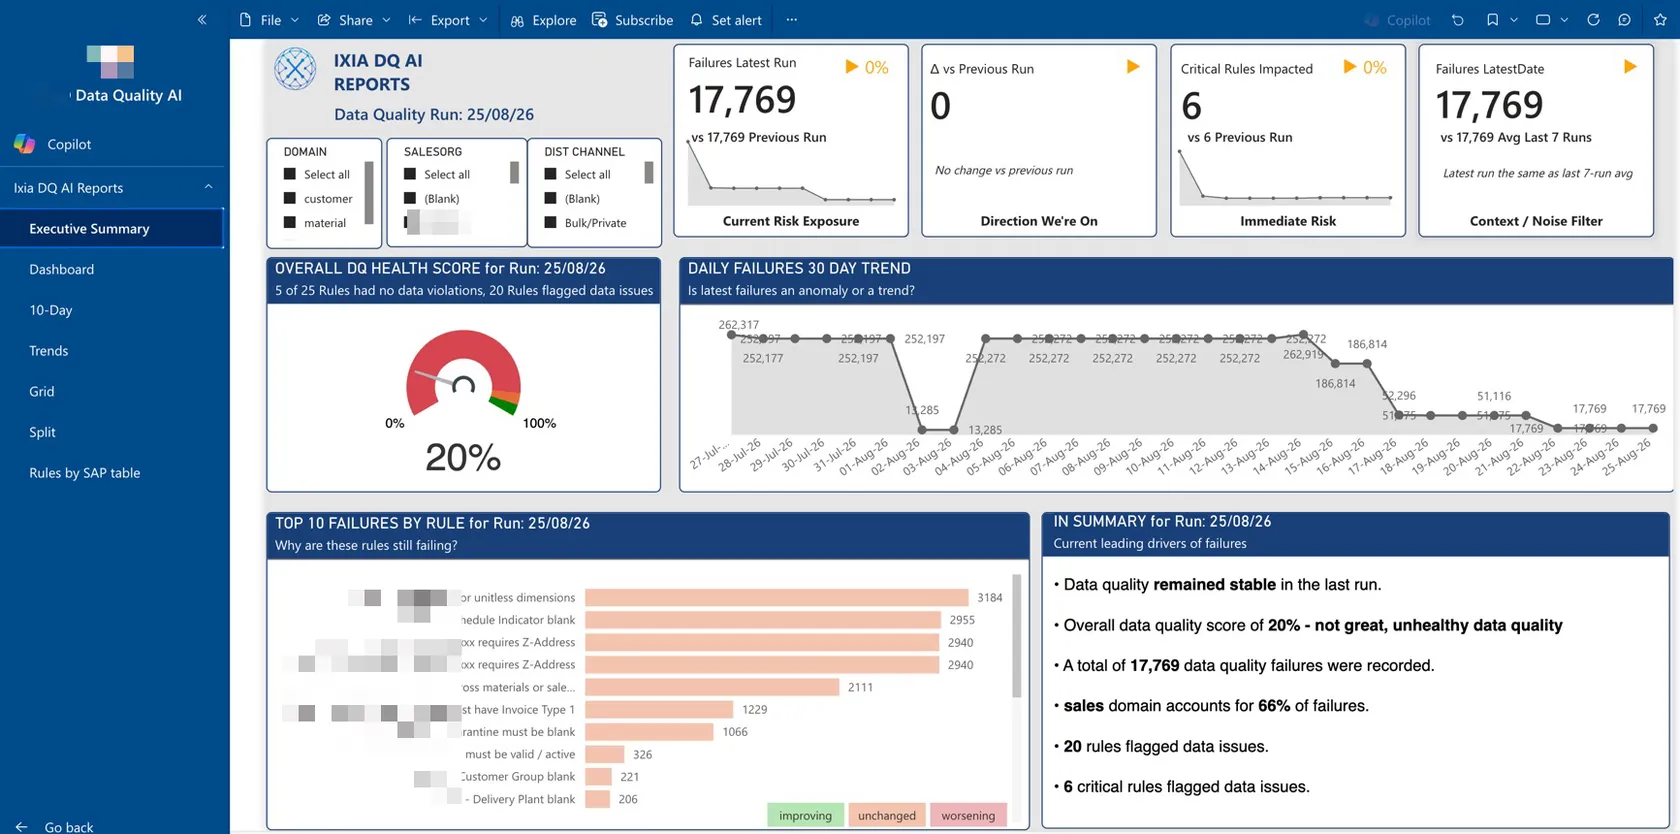Click play arrow on vs Previous Run card

pyautogui.click(x=1133, y=66)
